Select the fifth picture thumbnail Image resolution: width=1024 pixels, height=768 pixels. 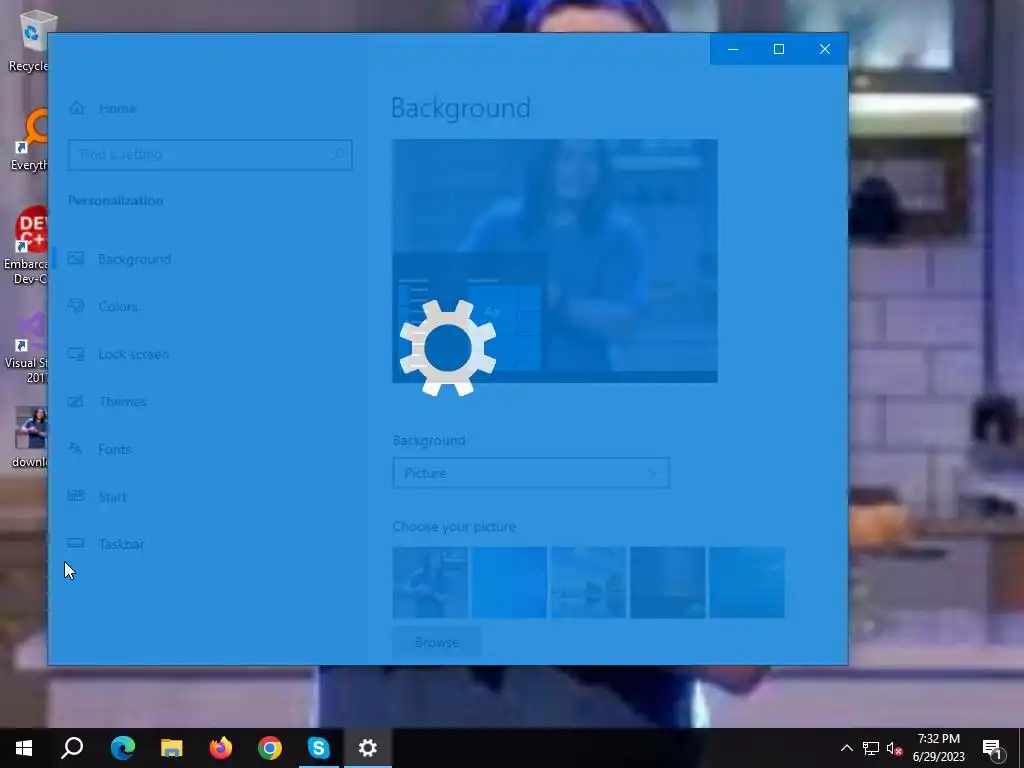pos(747,583)
